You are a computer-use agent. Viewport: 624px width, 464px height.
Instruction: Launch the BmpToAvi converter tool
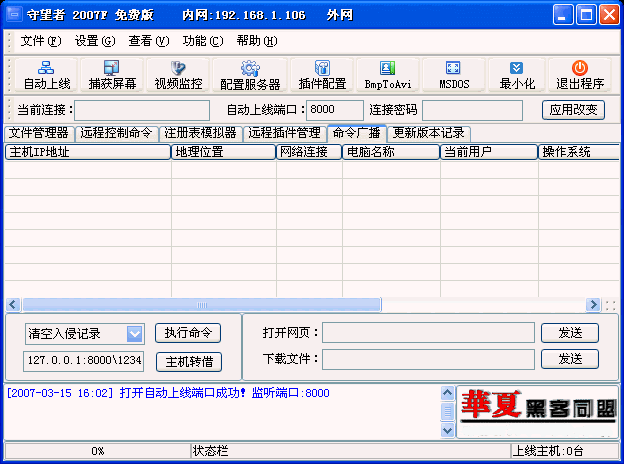point(387,76)
